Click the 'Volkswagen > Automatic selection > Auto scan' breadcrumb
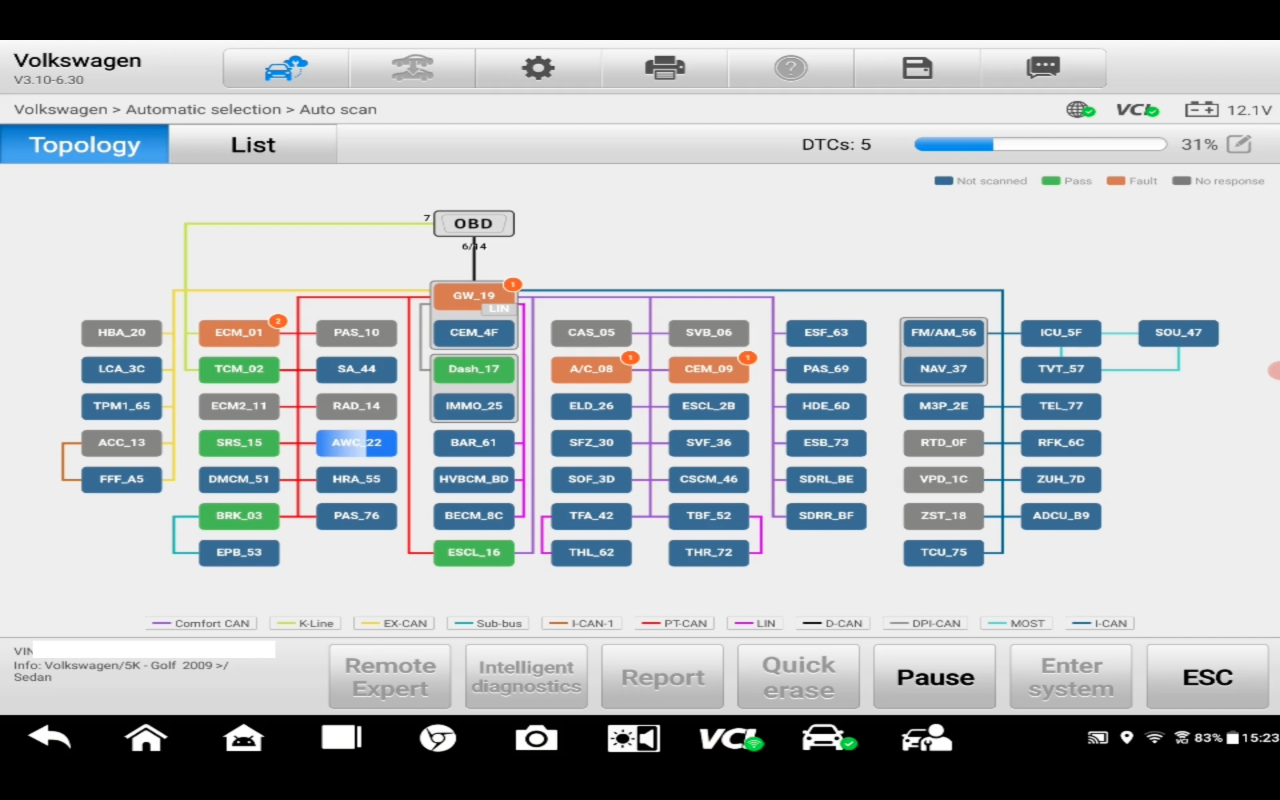 (x=195, y=110)
